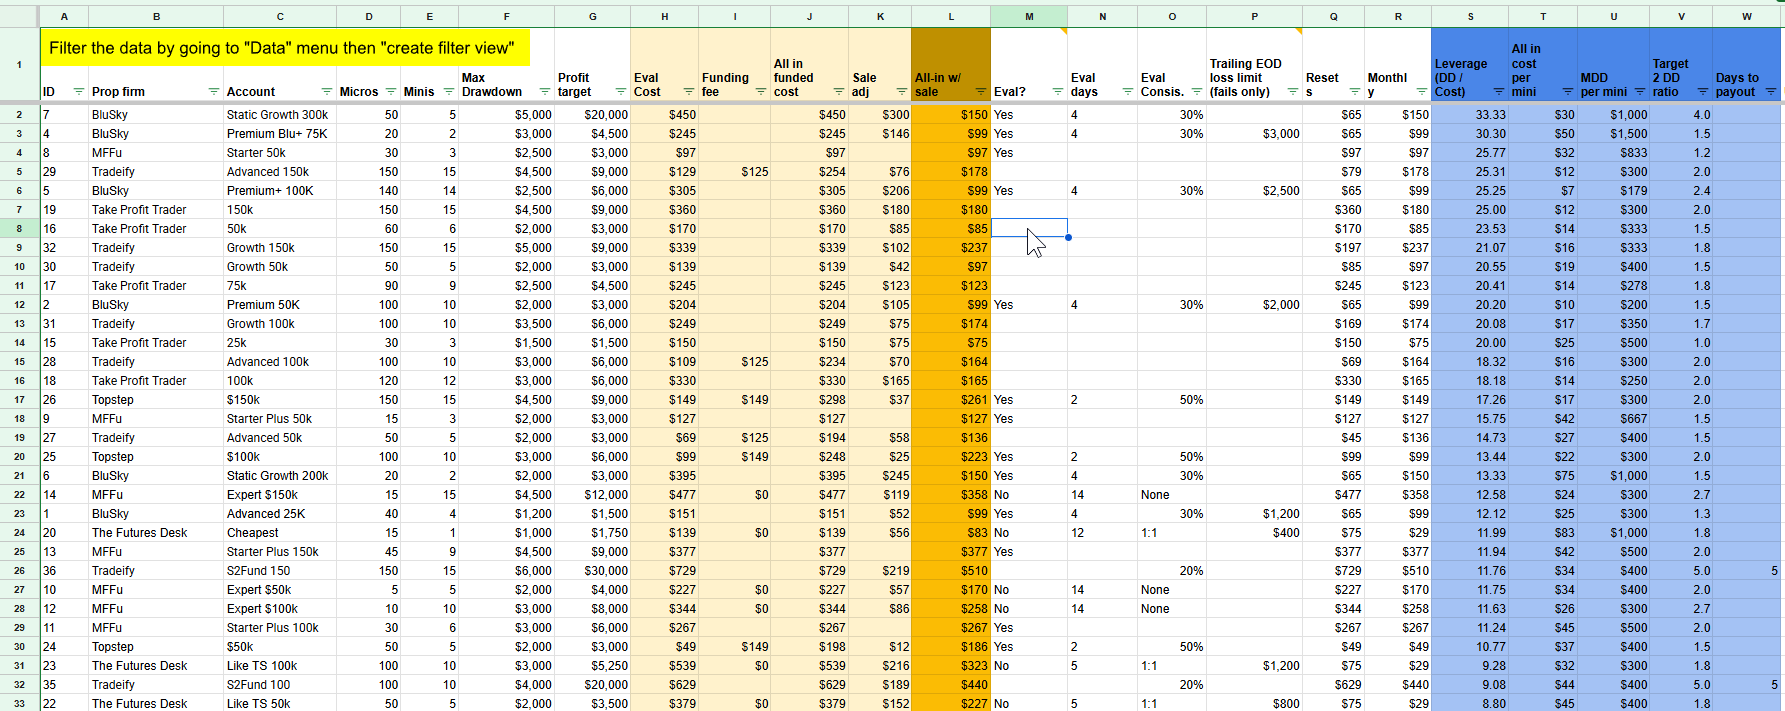Expand the Days to payout filter dropdown
Screen dimensions: 1785x711
coord(1770,91)
